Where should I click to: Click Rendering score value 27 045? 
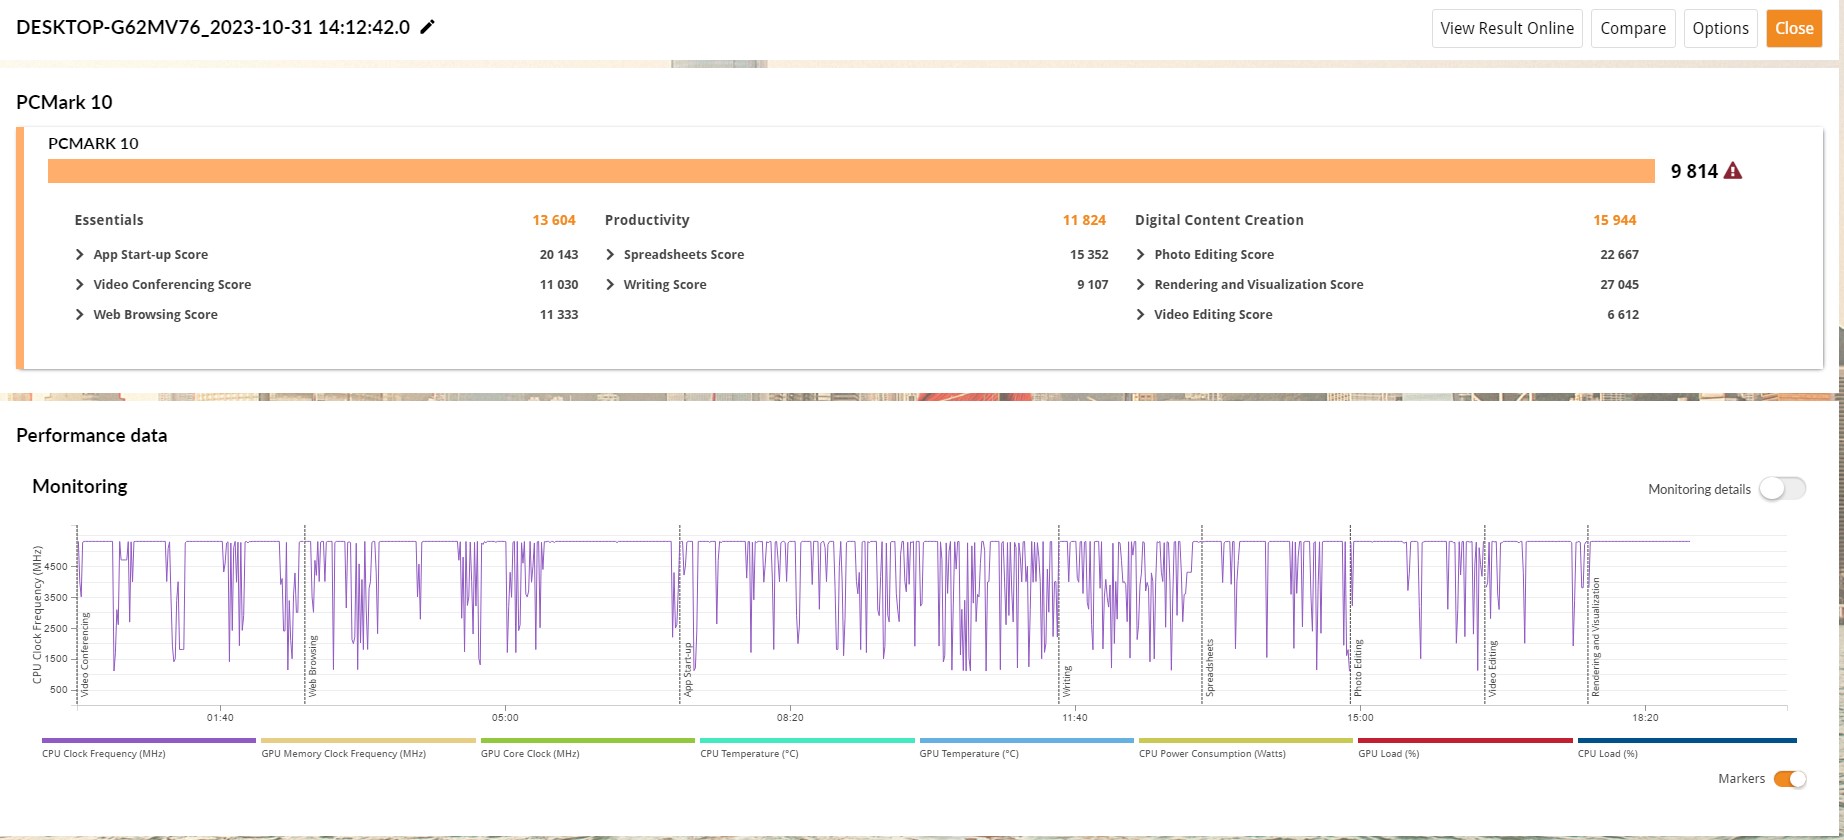coord(1619,285)
